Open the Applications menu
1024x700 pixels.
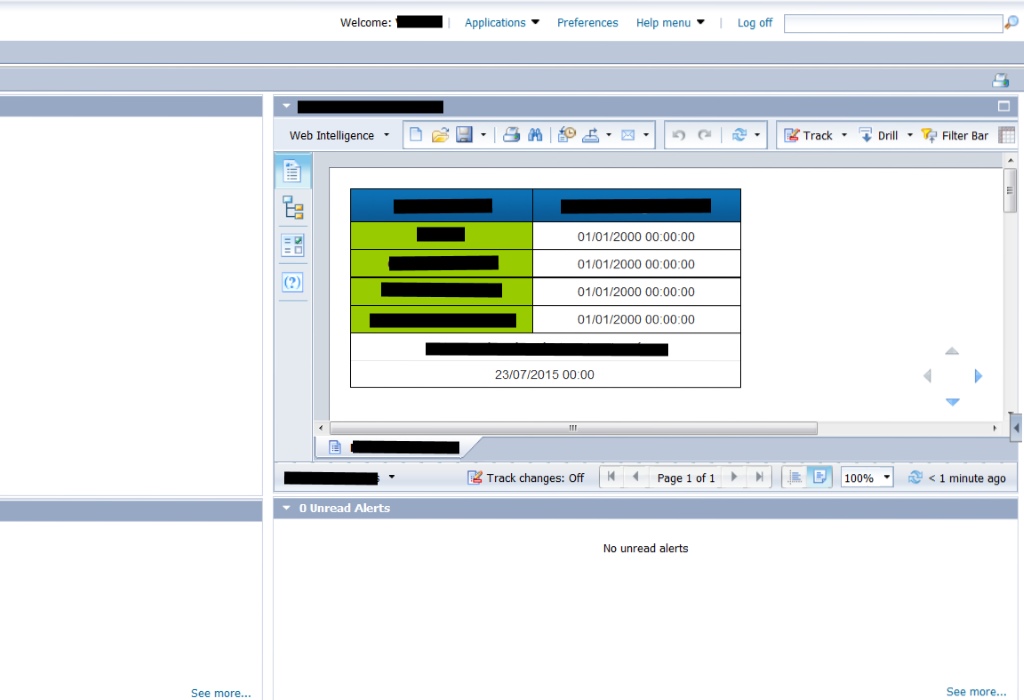click(502, 22)
